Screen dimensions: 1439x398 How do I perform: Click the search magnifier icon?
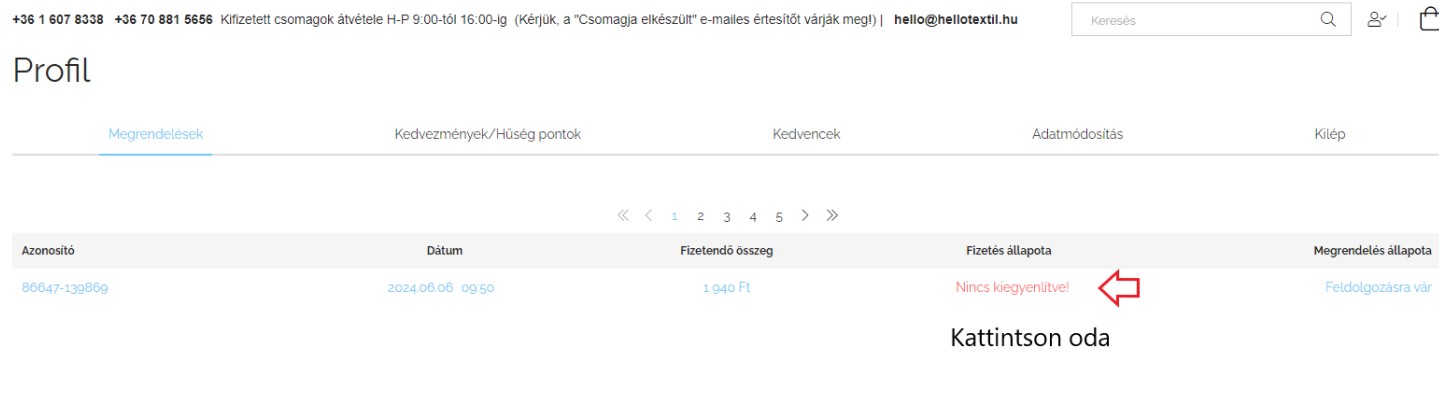1327,19
